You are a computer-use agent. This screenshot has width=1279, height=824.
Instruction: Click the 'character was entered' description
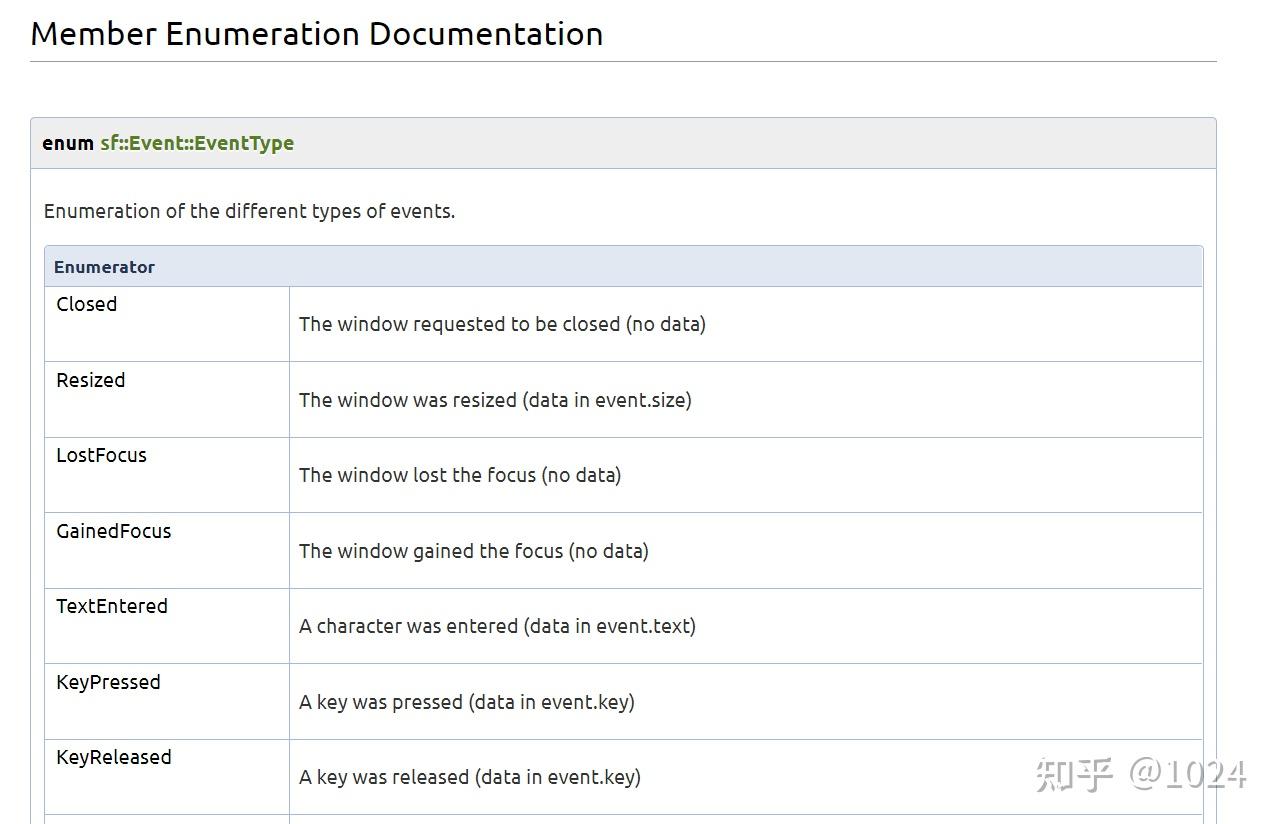[x=497, y=626]
